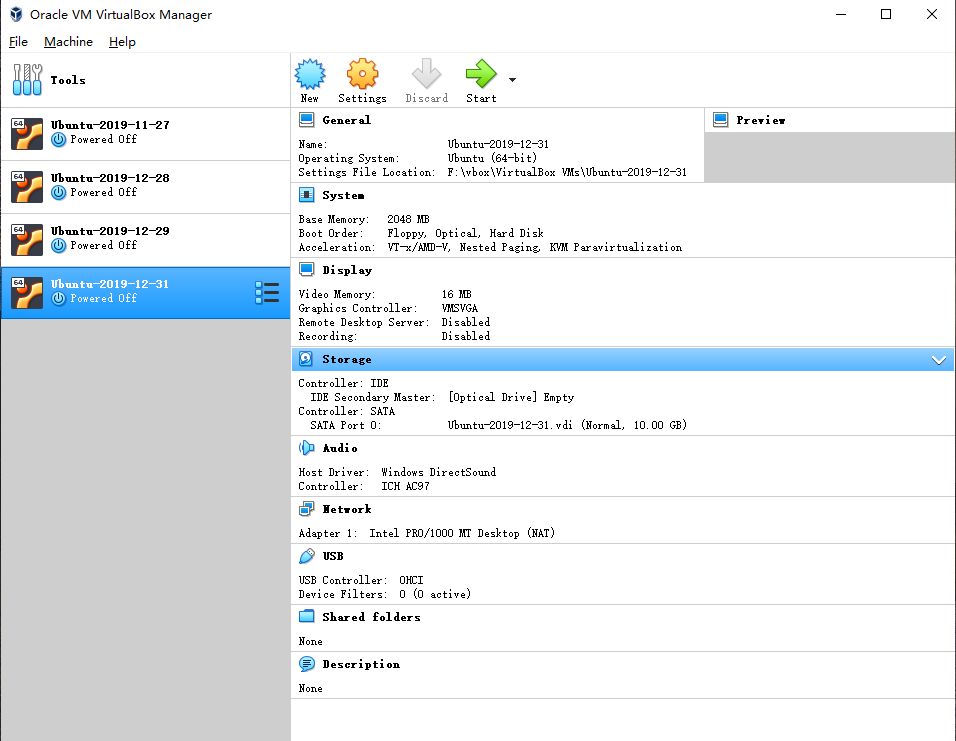956x741 pixels.
Task: Open the Audio section header link
Action: tap(340, 448)
